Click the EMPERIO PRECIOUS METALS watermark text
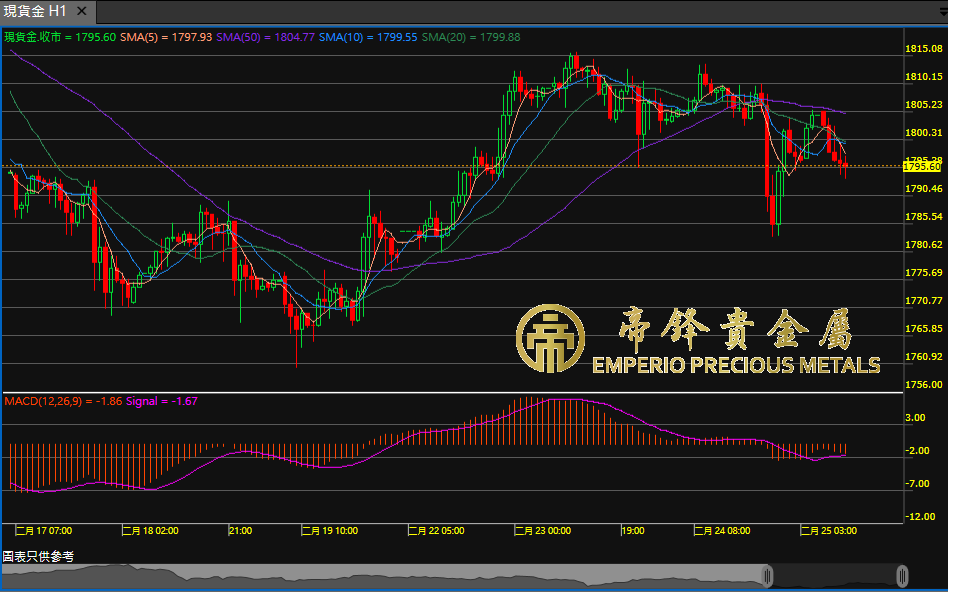The height and width of the screenshot is (592, 956). click(736, 365)
